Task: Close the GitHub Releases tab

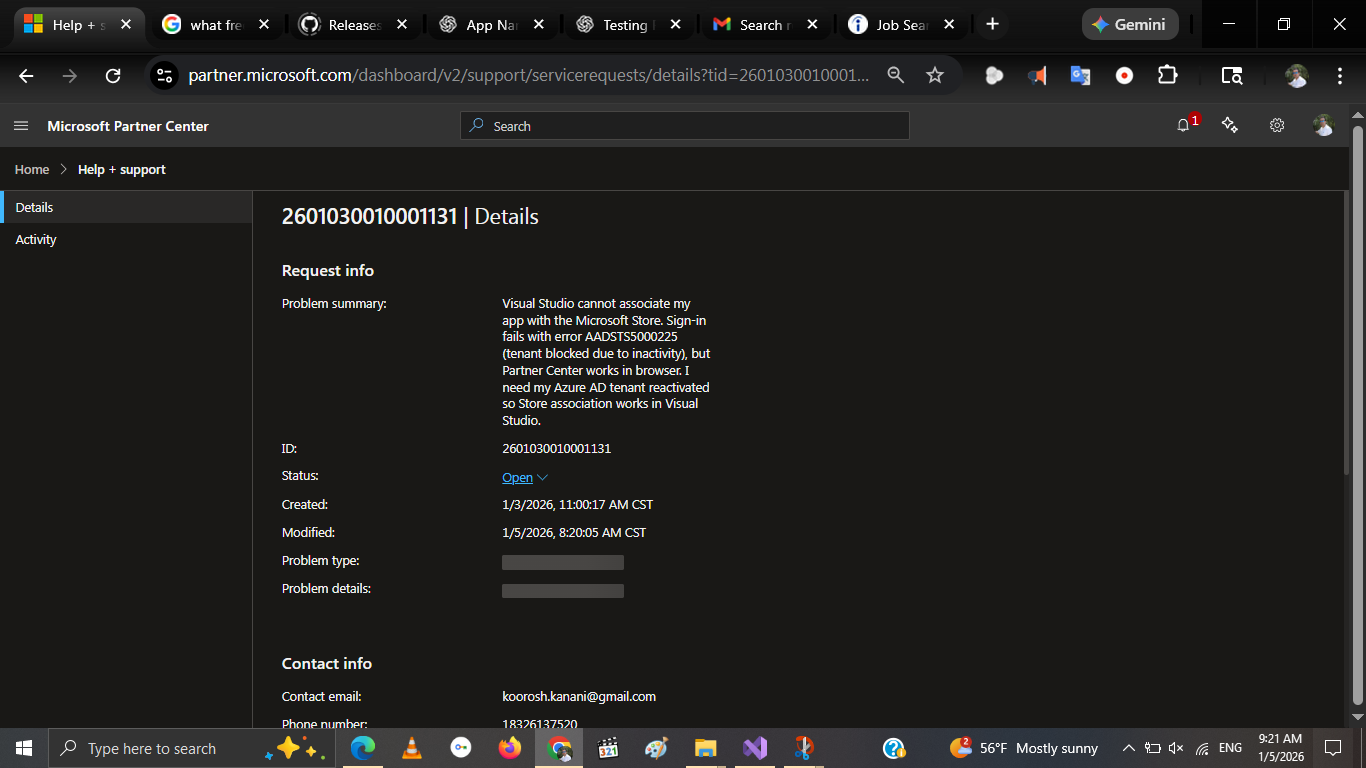Action: coord(401,25)
